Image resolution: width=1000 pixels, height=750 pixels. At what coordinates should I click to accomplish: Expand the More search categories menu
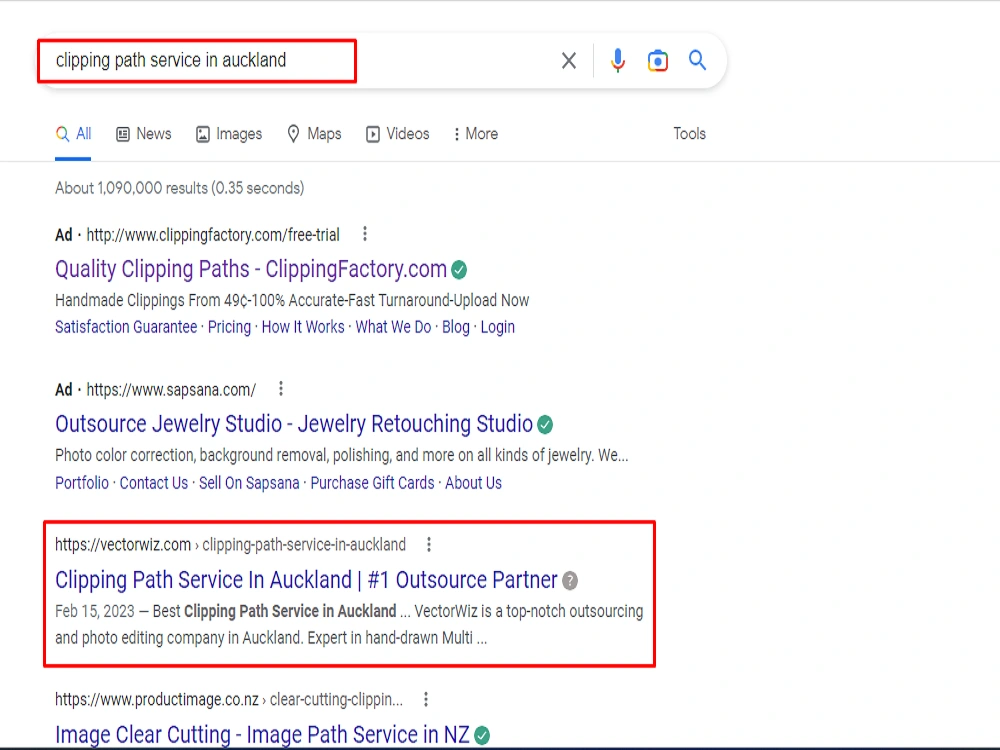(476, 134)
